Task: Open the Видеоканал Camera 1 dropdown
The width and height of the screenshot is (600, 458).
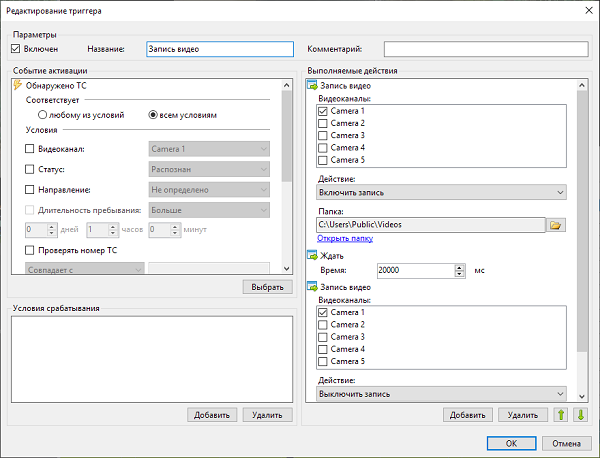Action: pyautogui.click(x=209, y=149)
